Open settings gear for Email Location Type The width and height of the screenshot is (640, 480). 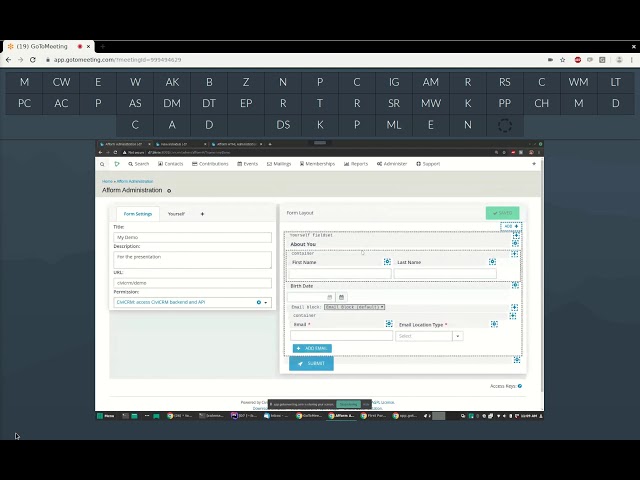coord(494,324)
